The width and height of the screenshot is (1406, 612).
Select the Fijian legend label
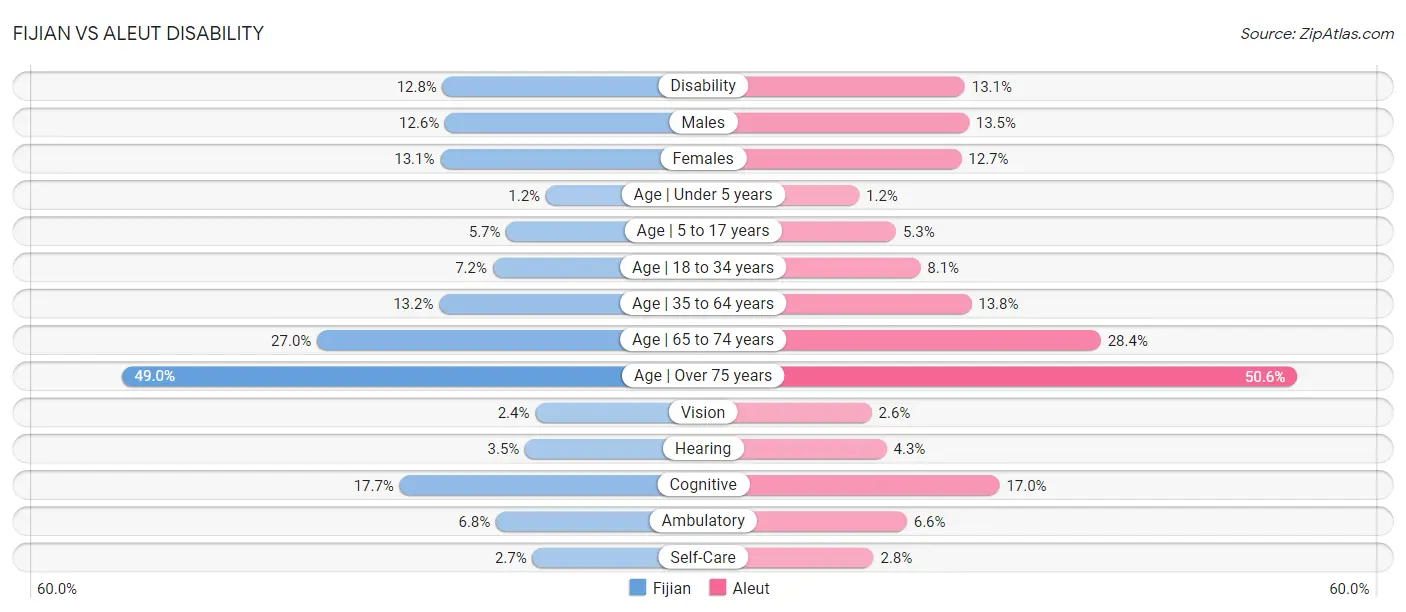(x=672, y=588)
